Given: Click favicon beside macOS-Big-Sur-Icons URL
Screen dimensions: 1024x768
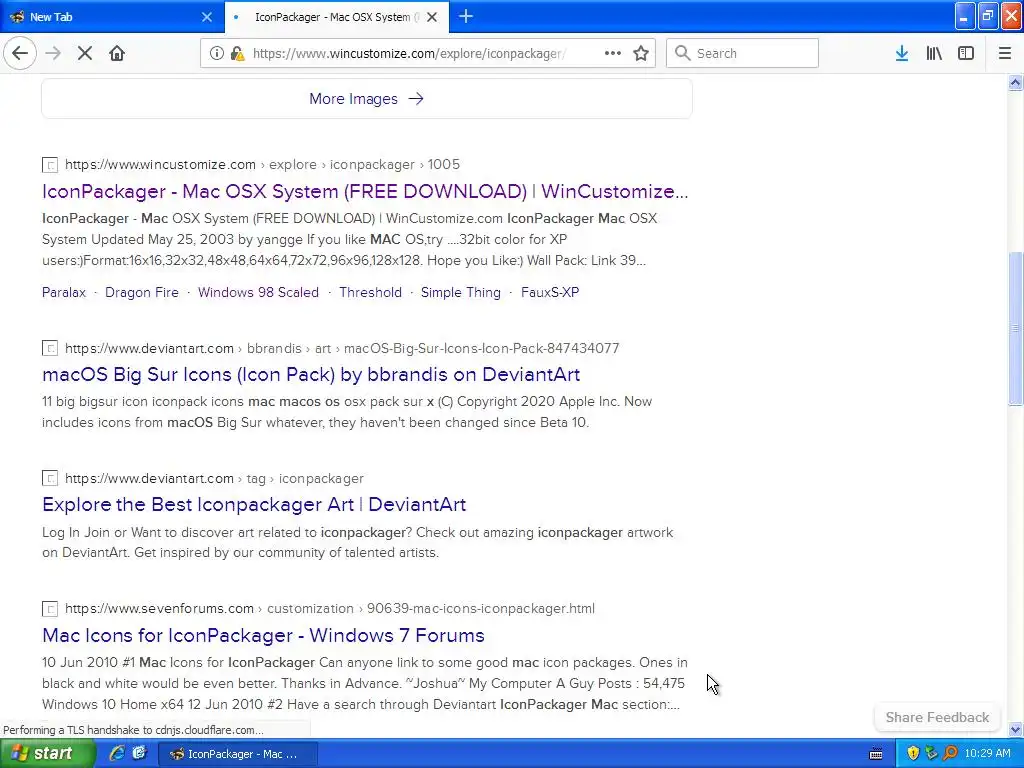Looking at the screenshot, I should point(50,349).
